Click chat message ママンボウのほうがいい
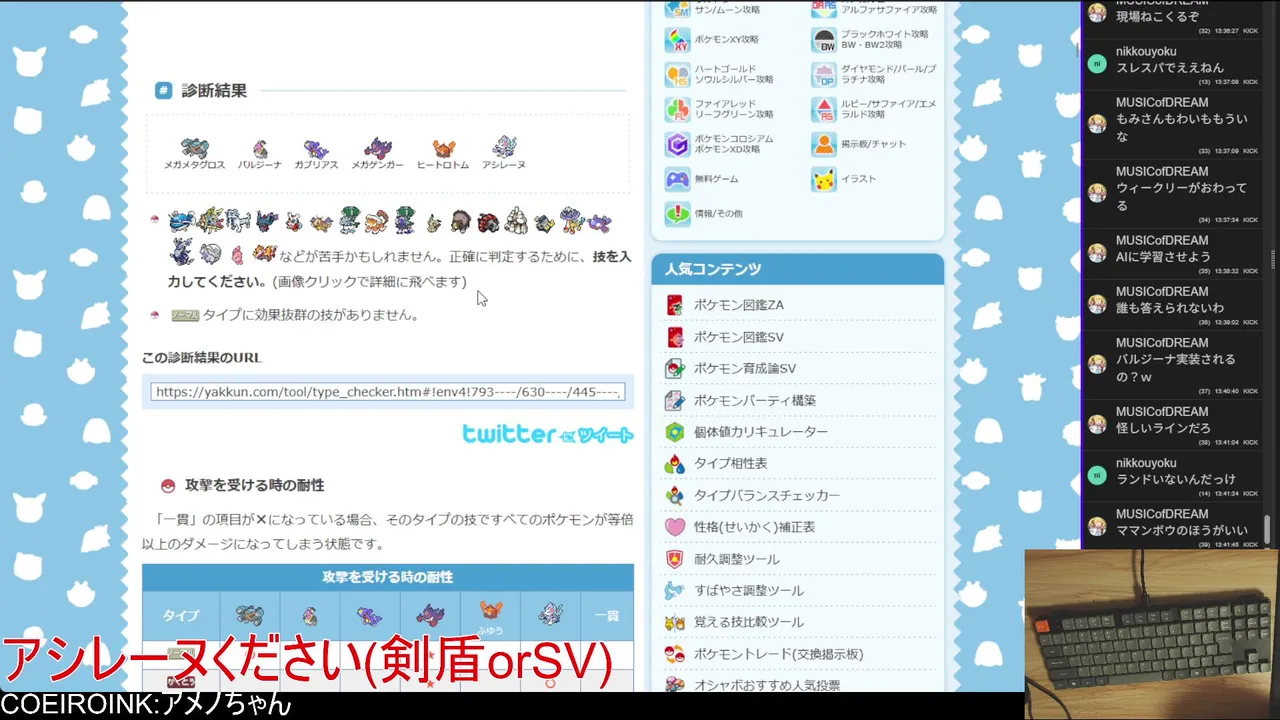This screenshot has height=720, width=1280. 1182,531
